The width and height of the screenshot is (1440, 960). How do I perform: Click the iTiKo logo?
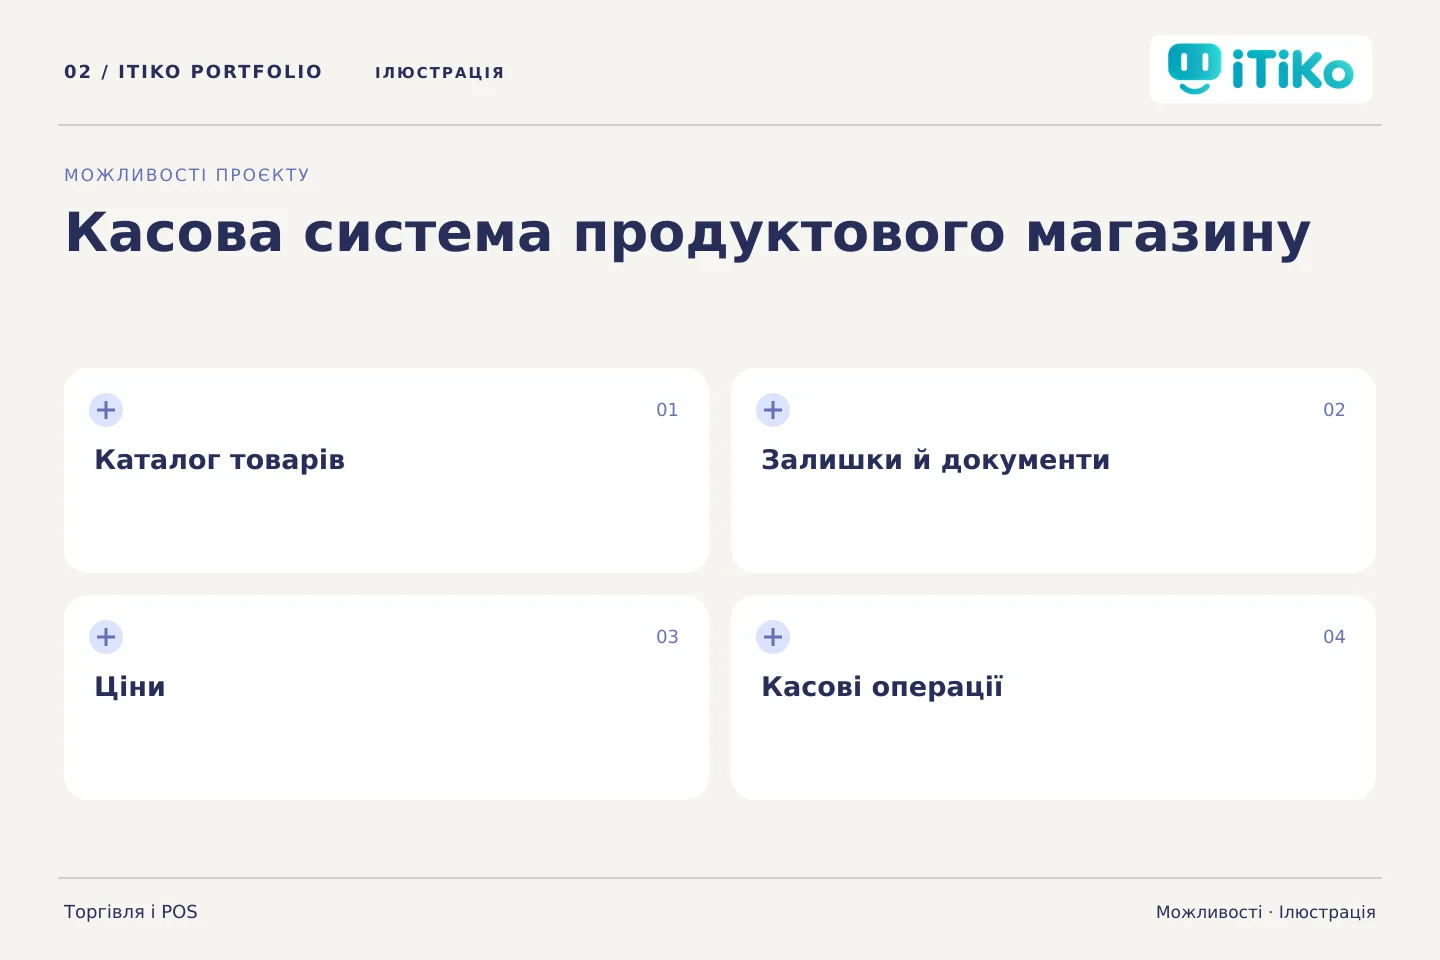tap(1260, 69)
